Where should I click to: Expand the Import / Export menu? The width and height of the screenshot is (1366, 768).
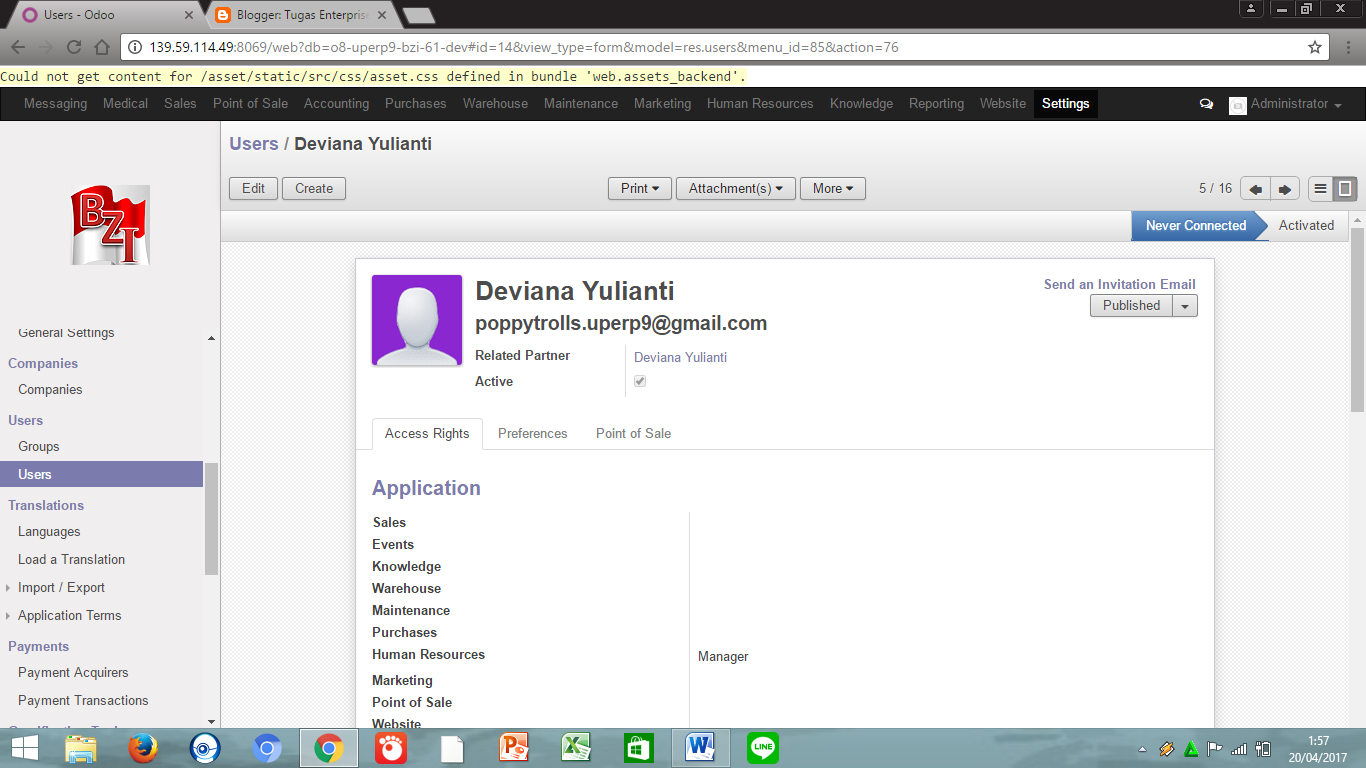pyautogui.click(x=61, y=587)
